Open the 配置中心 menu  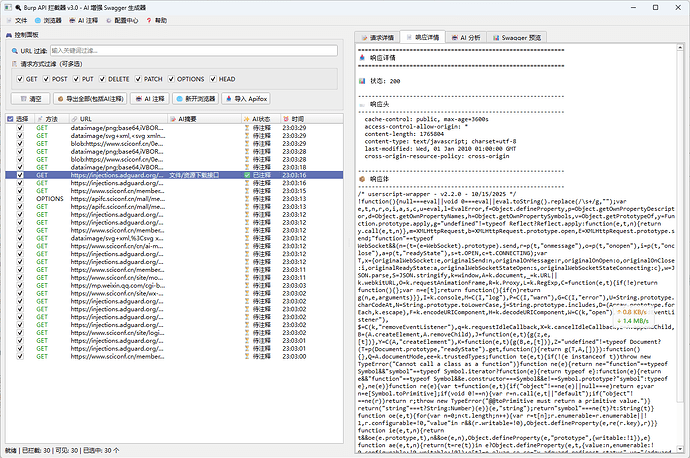(x=122, y=21)
